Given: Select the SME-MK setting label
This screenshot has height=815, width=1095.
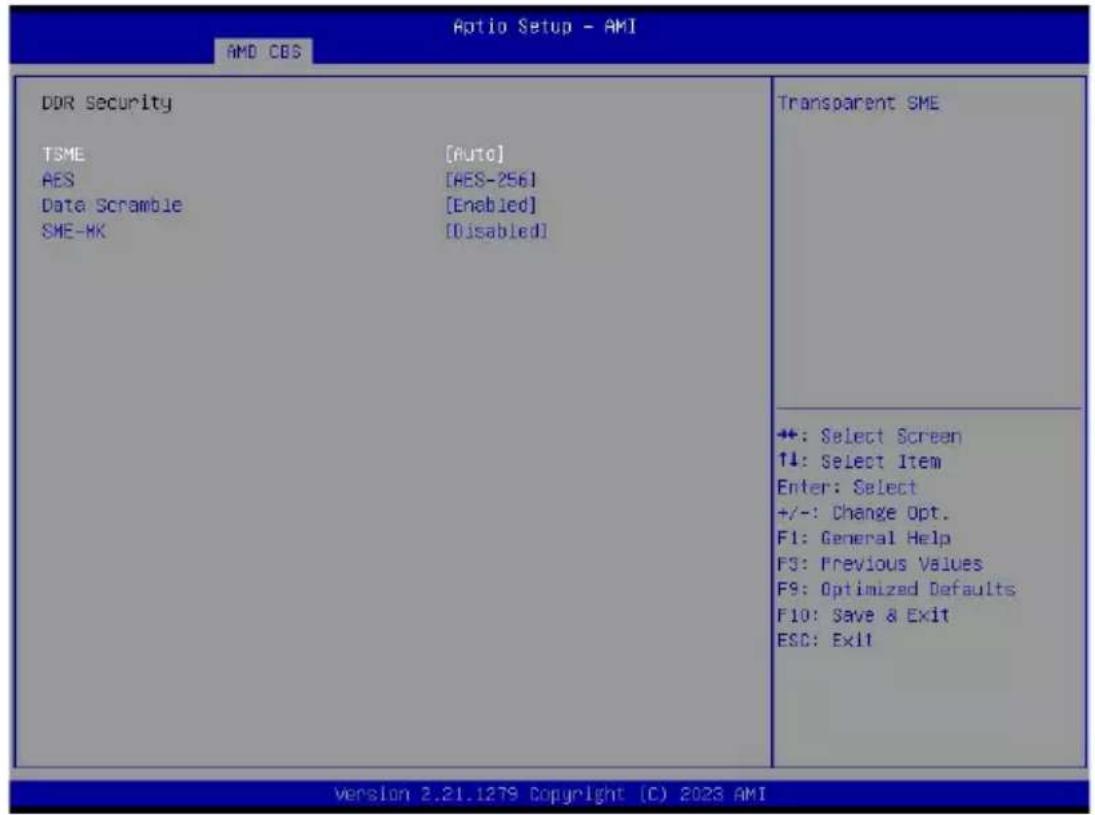Looking at the screenshot, I should click(73, 231).
